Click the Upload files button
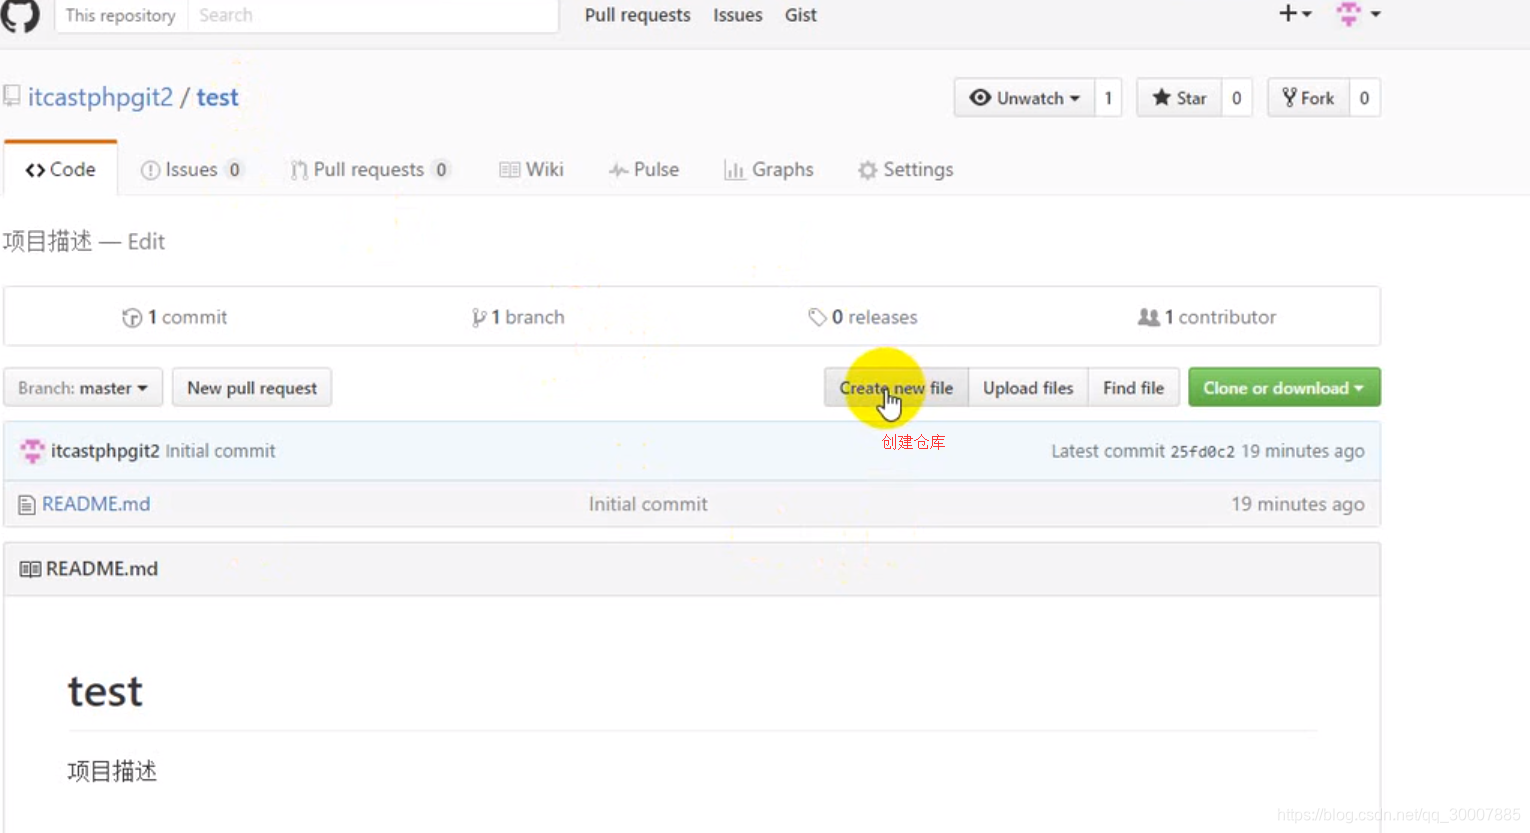 point(1028,388)
